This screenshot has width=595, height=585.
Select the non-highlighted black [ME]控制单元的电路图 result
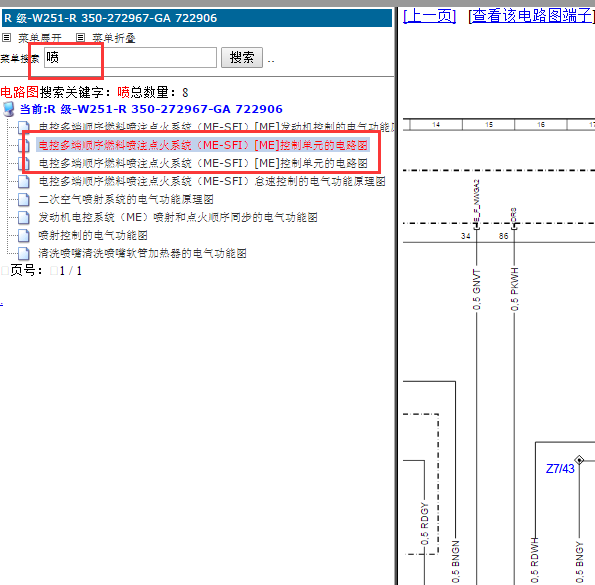point(203,164)
